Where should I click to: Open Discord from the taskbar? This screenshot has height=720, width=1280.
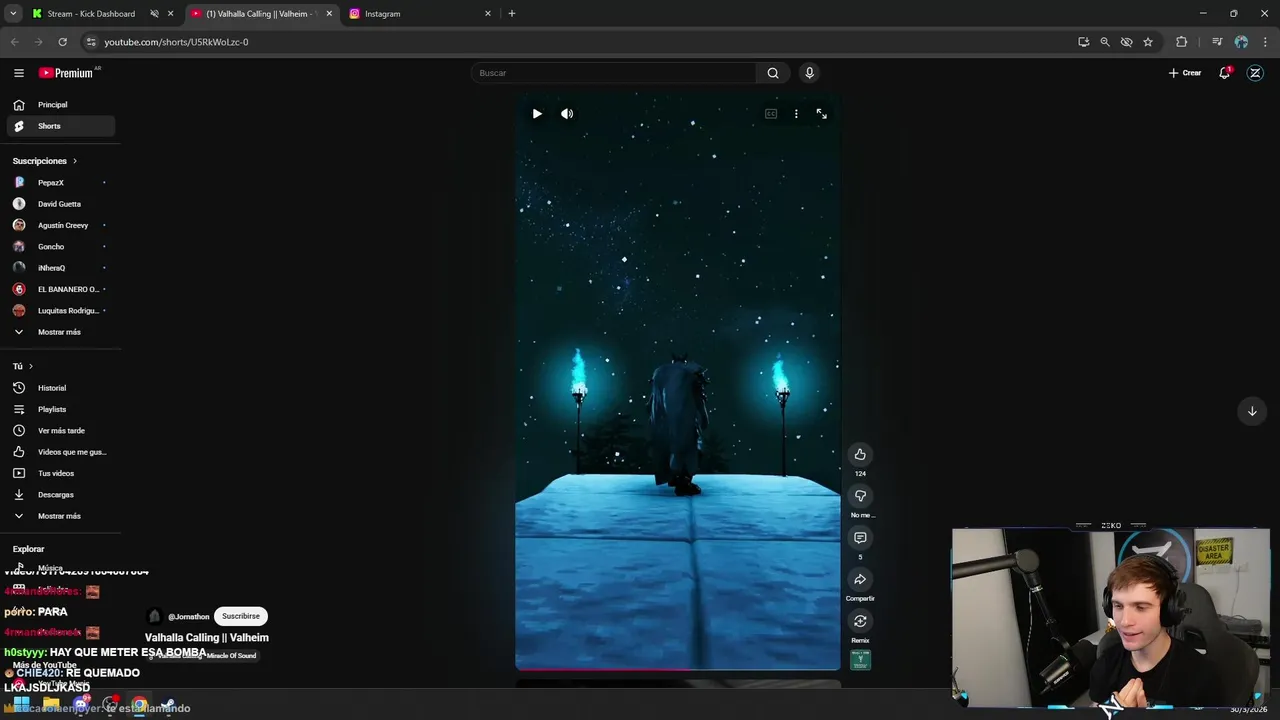tap(81, 706)
